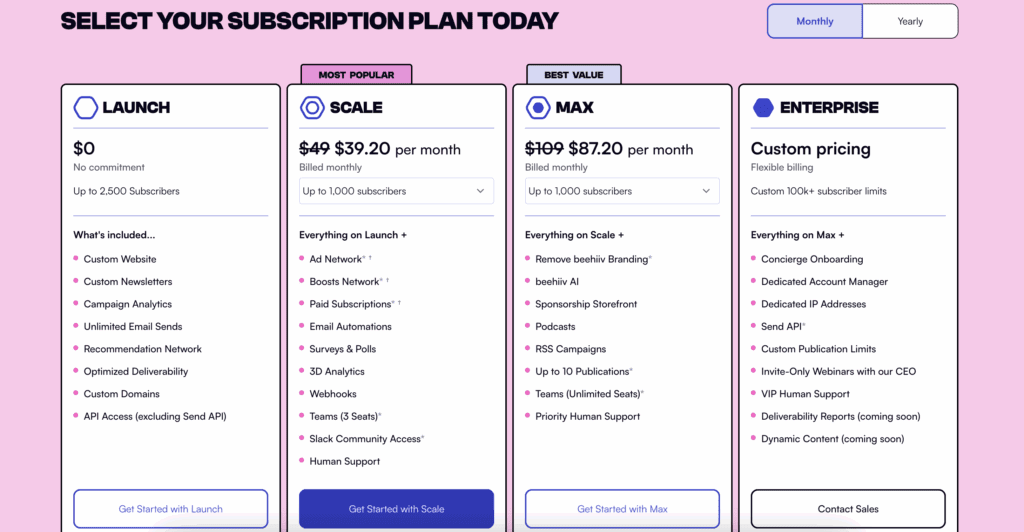
Task: Switch billing toggle to Yearly
Action: (x=910, y=21)
